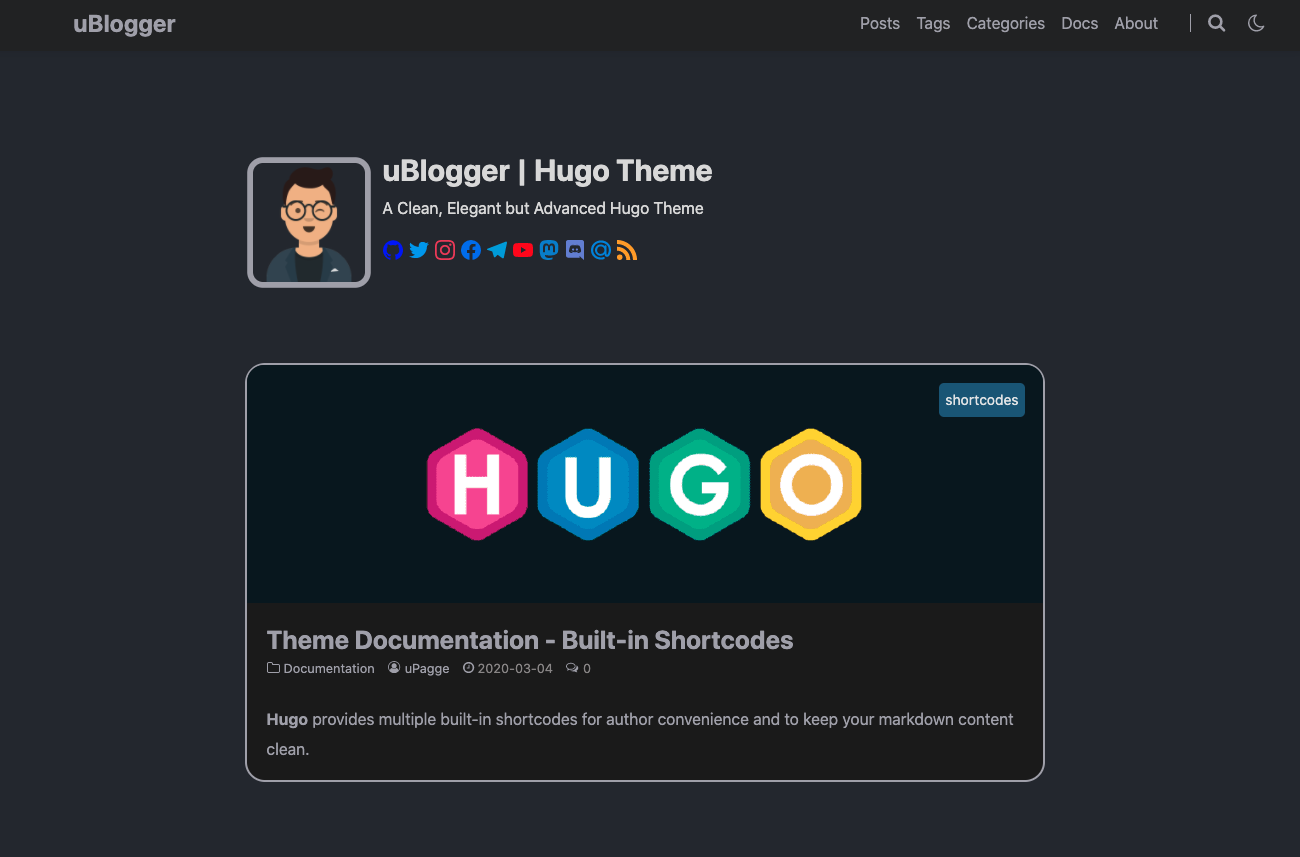Open the GitHub profile icon
Screen dimensions: 1300x857
(x=393, y=250)
